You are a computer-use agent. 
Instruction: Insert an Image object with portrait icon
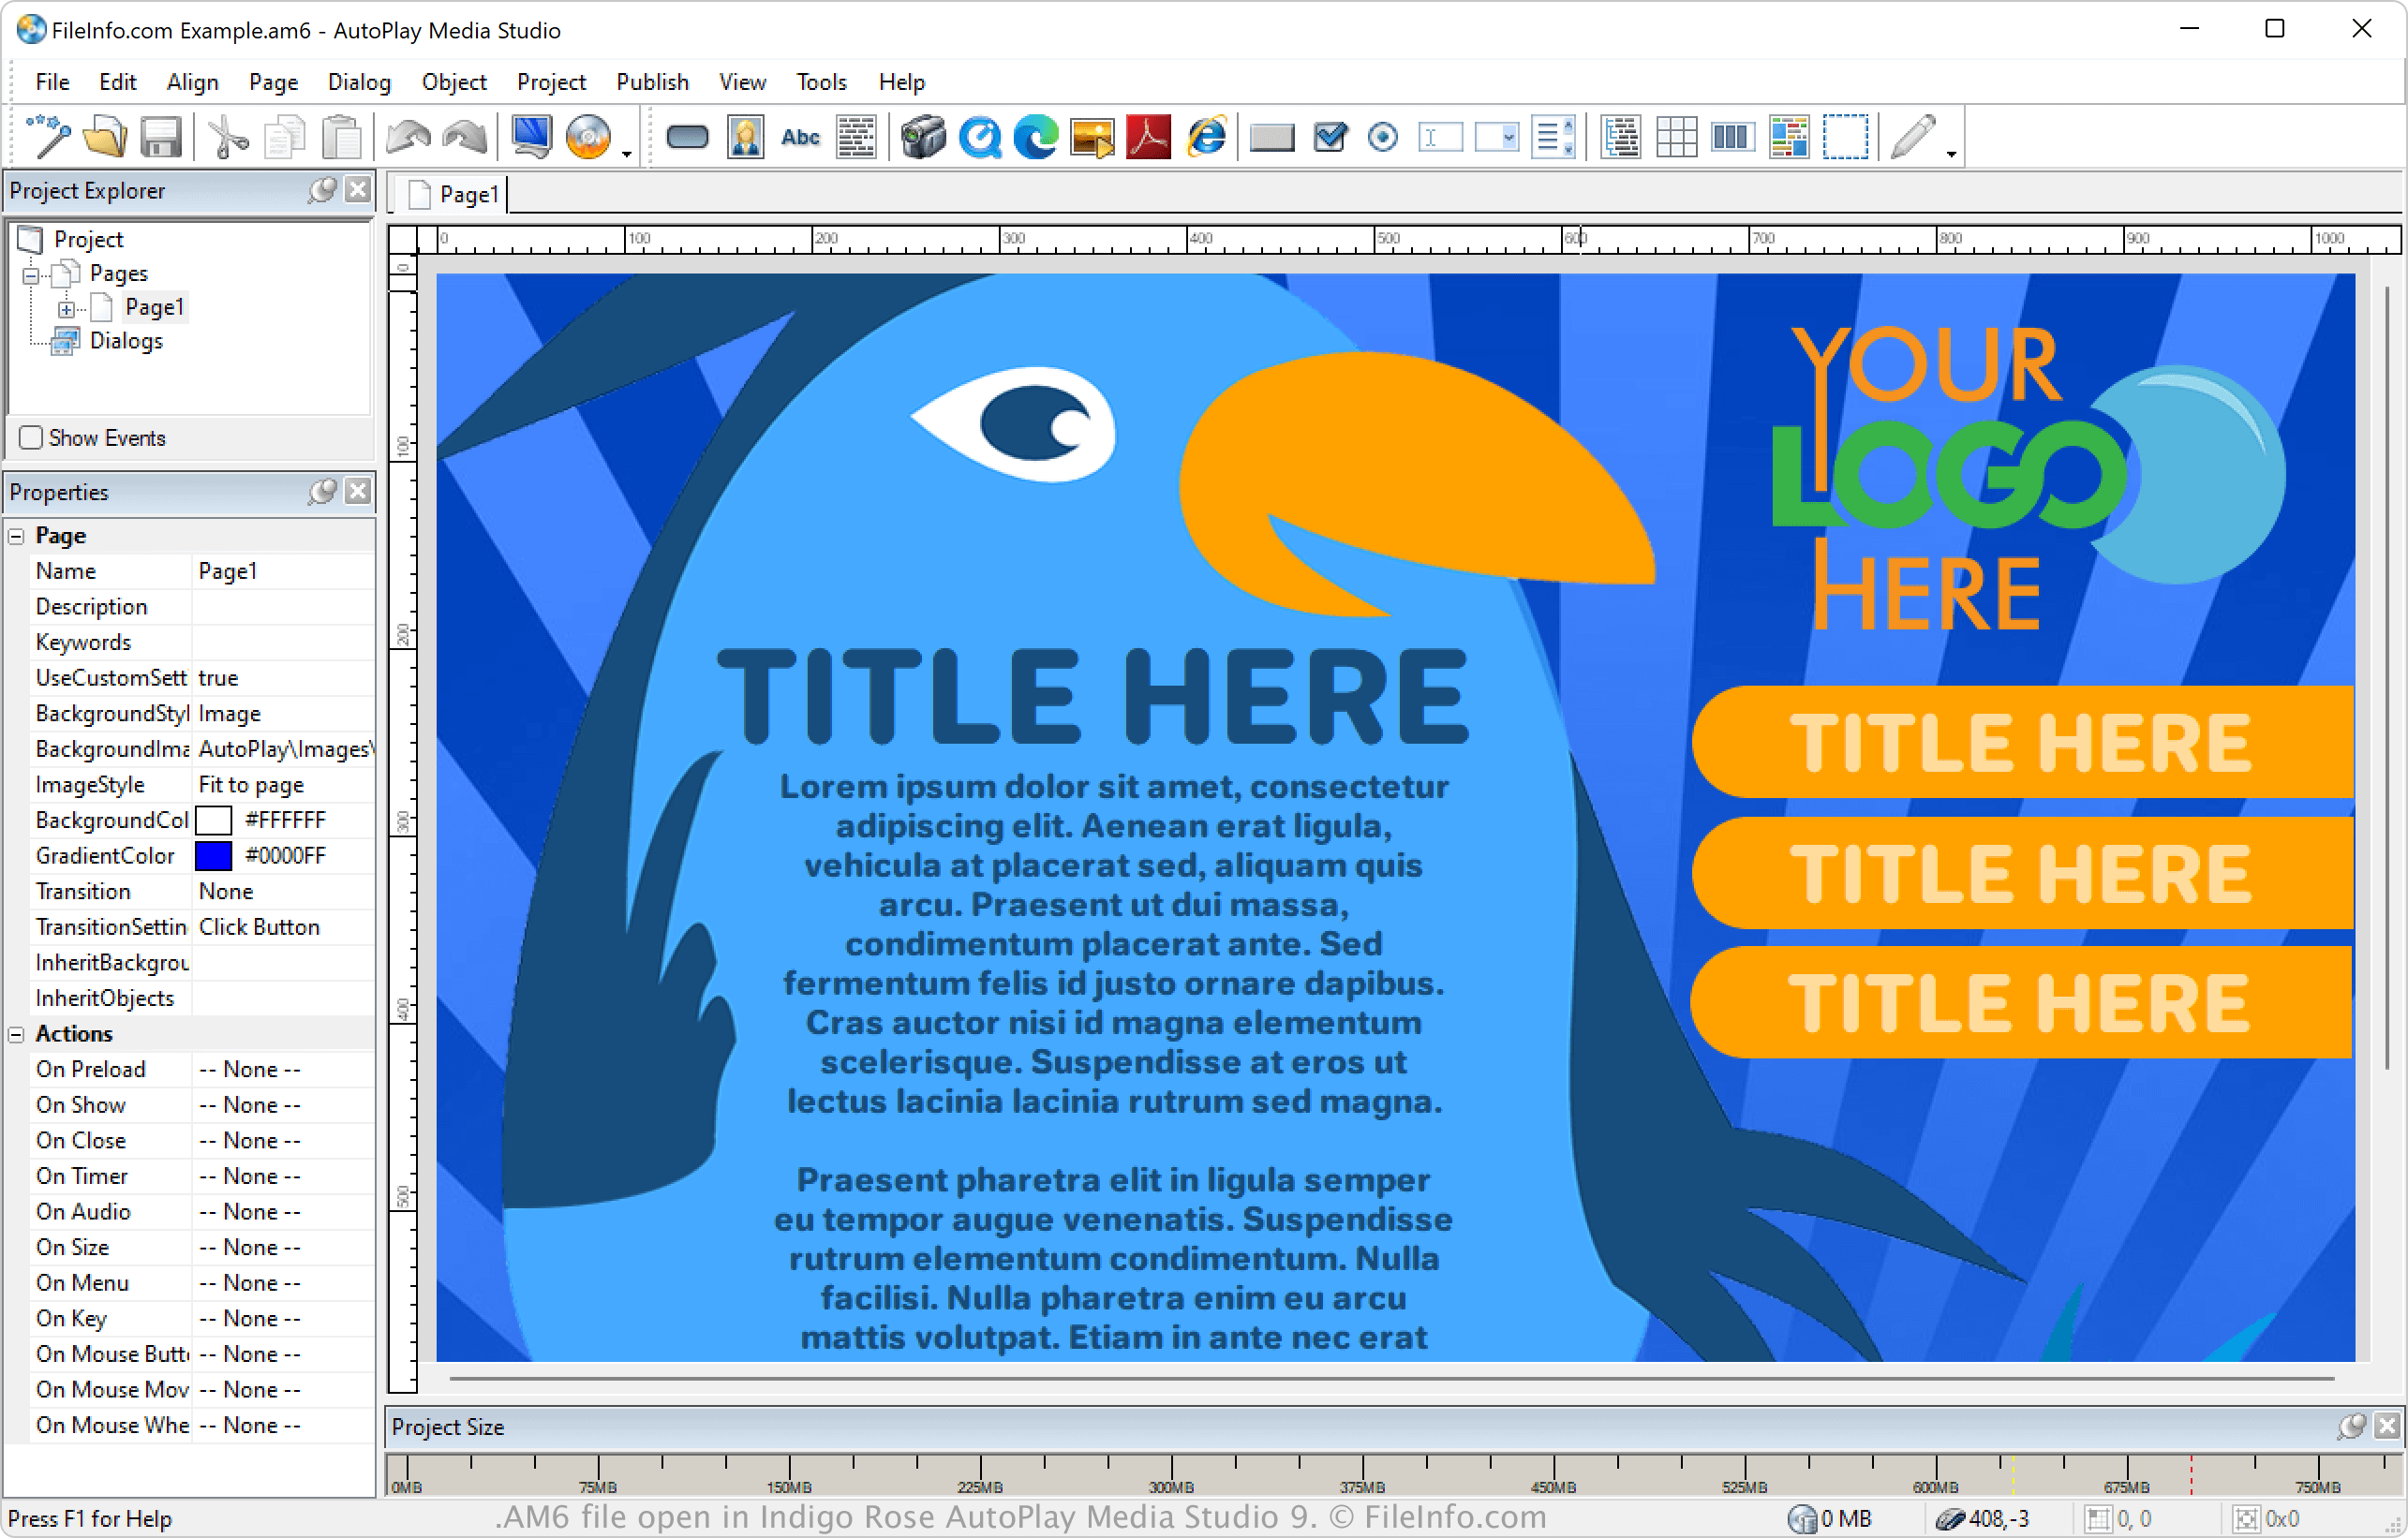pos(745,137)
